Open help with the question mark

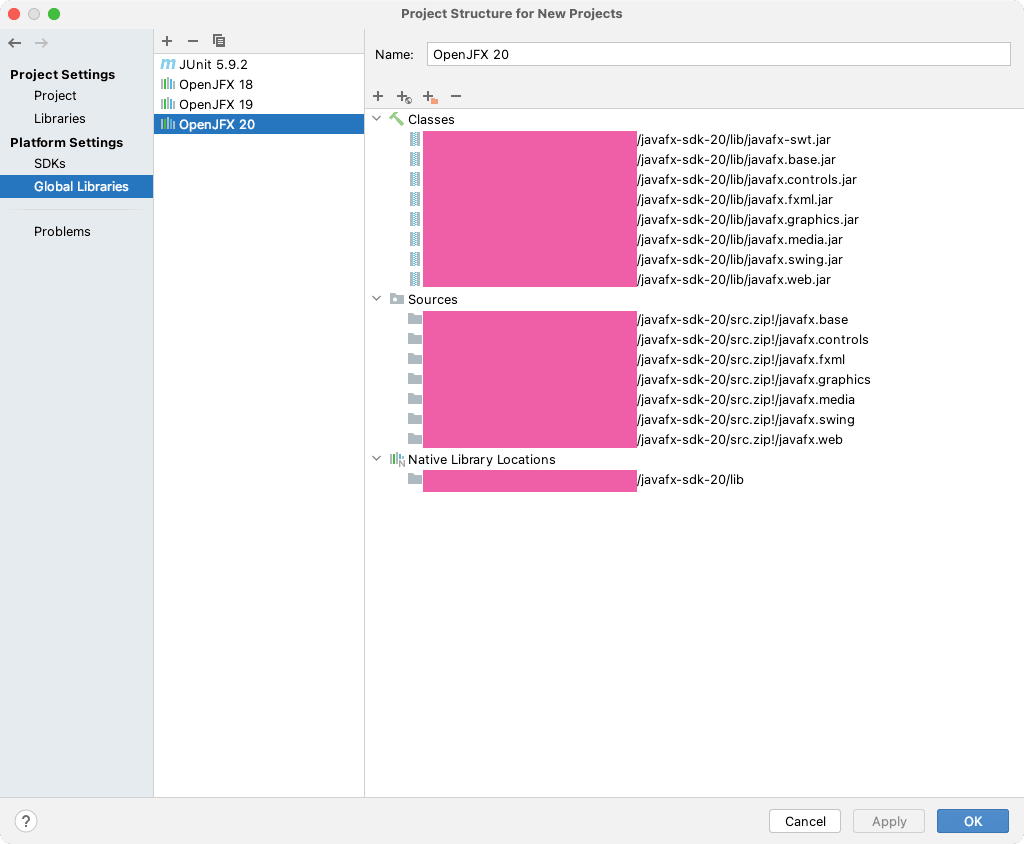tap(26, 821)
